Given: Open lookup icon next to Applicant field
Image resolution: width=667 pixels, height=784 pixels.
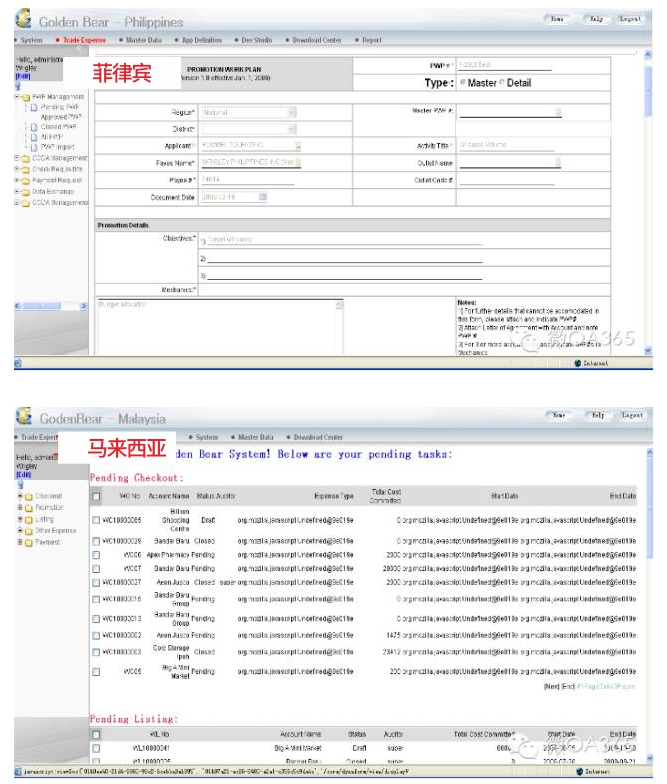Looking at the screenshot, I should [x=298, y=146].
